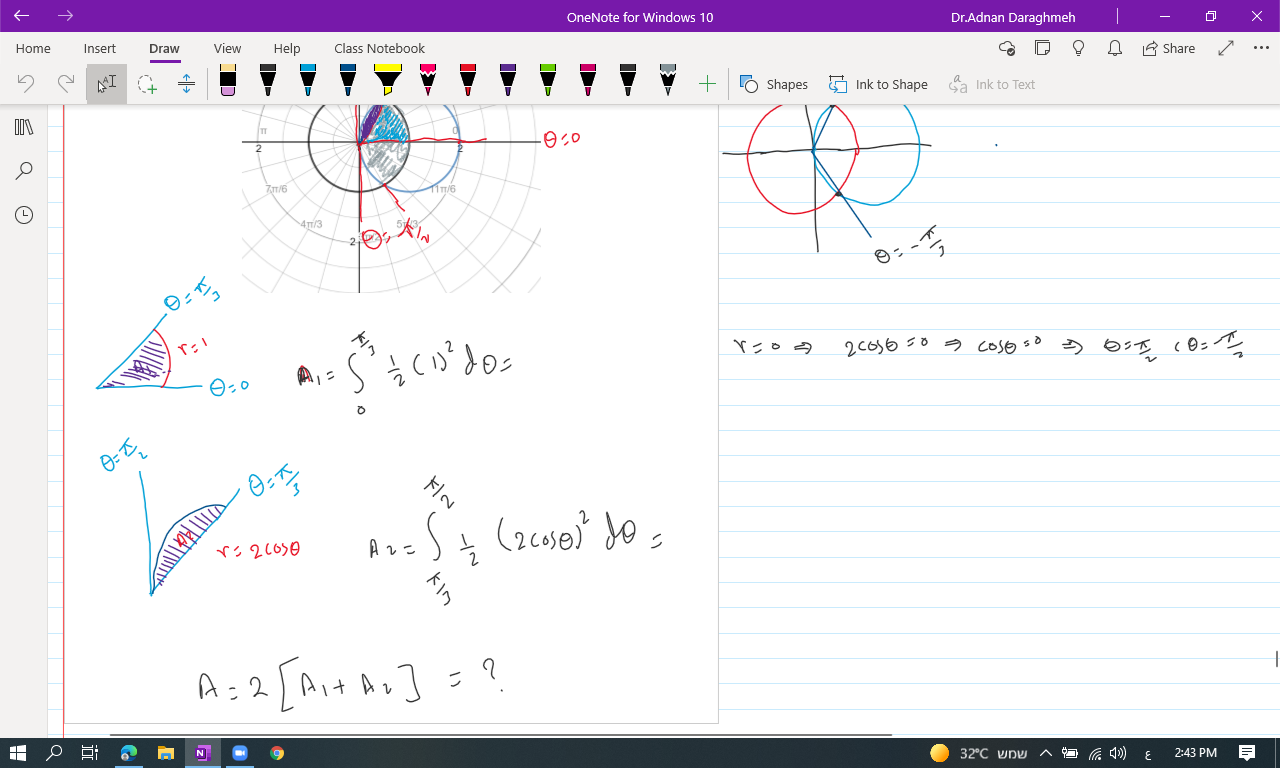Open the more options ellipsis menu
The height and width of the screenshot is (768, 1280).
click(1260, 48)
